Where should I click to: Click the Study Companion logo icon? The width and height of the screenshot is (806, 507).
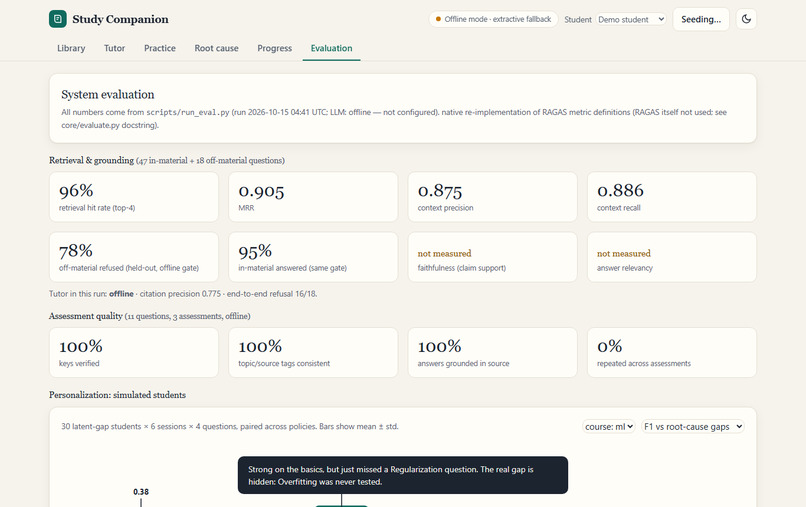tap(58, 19)
